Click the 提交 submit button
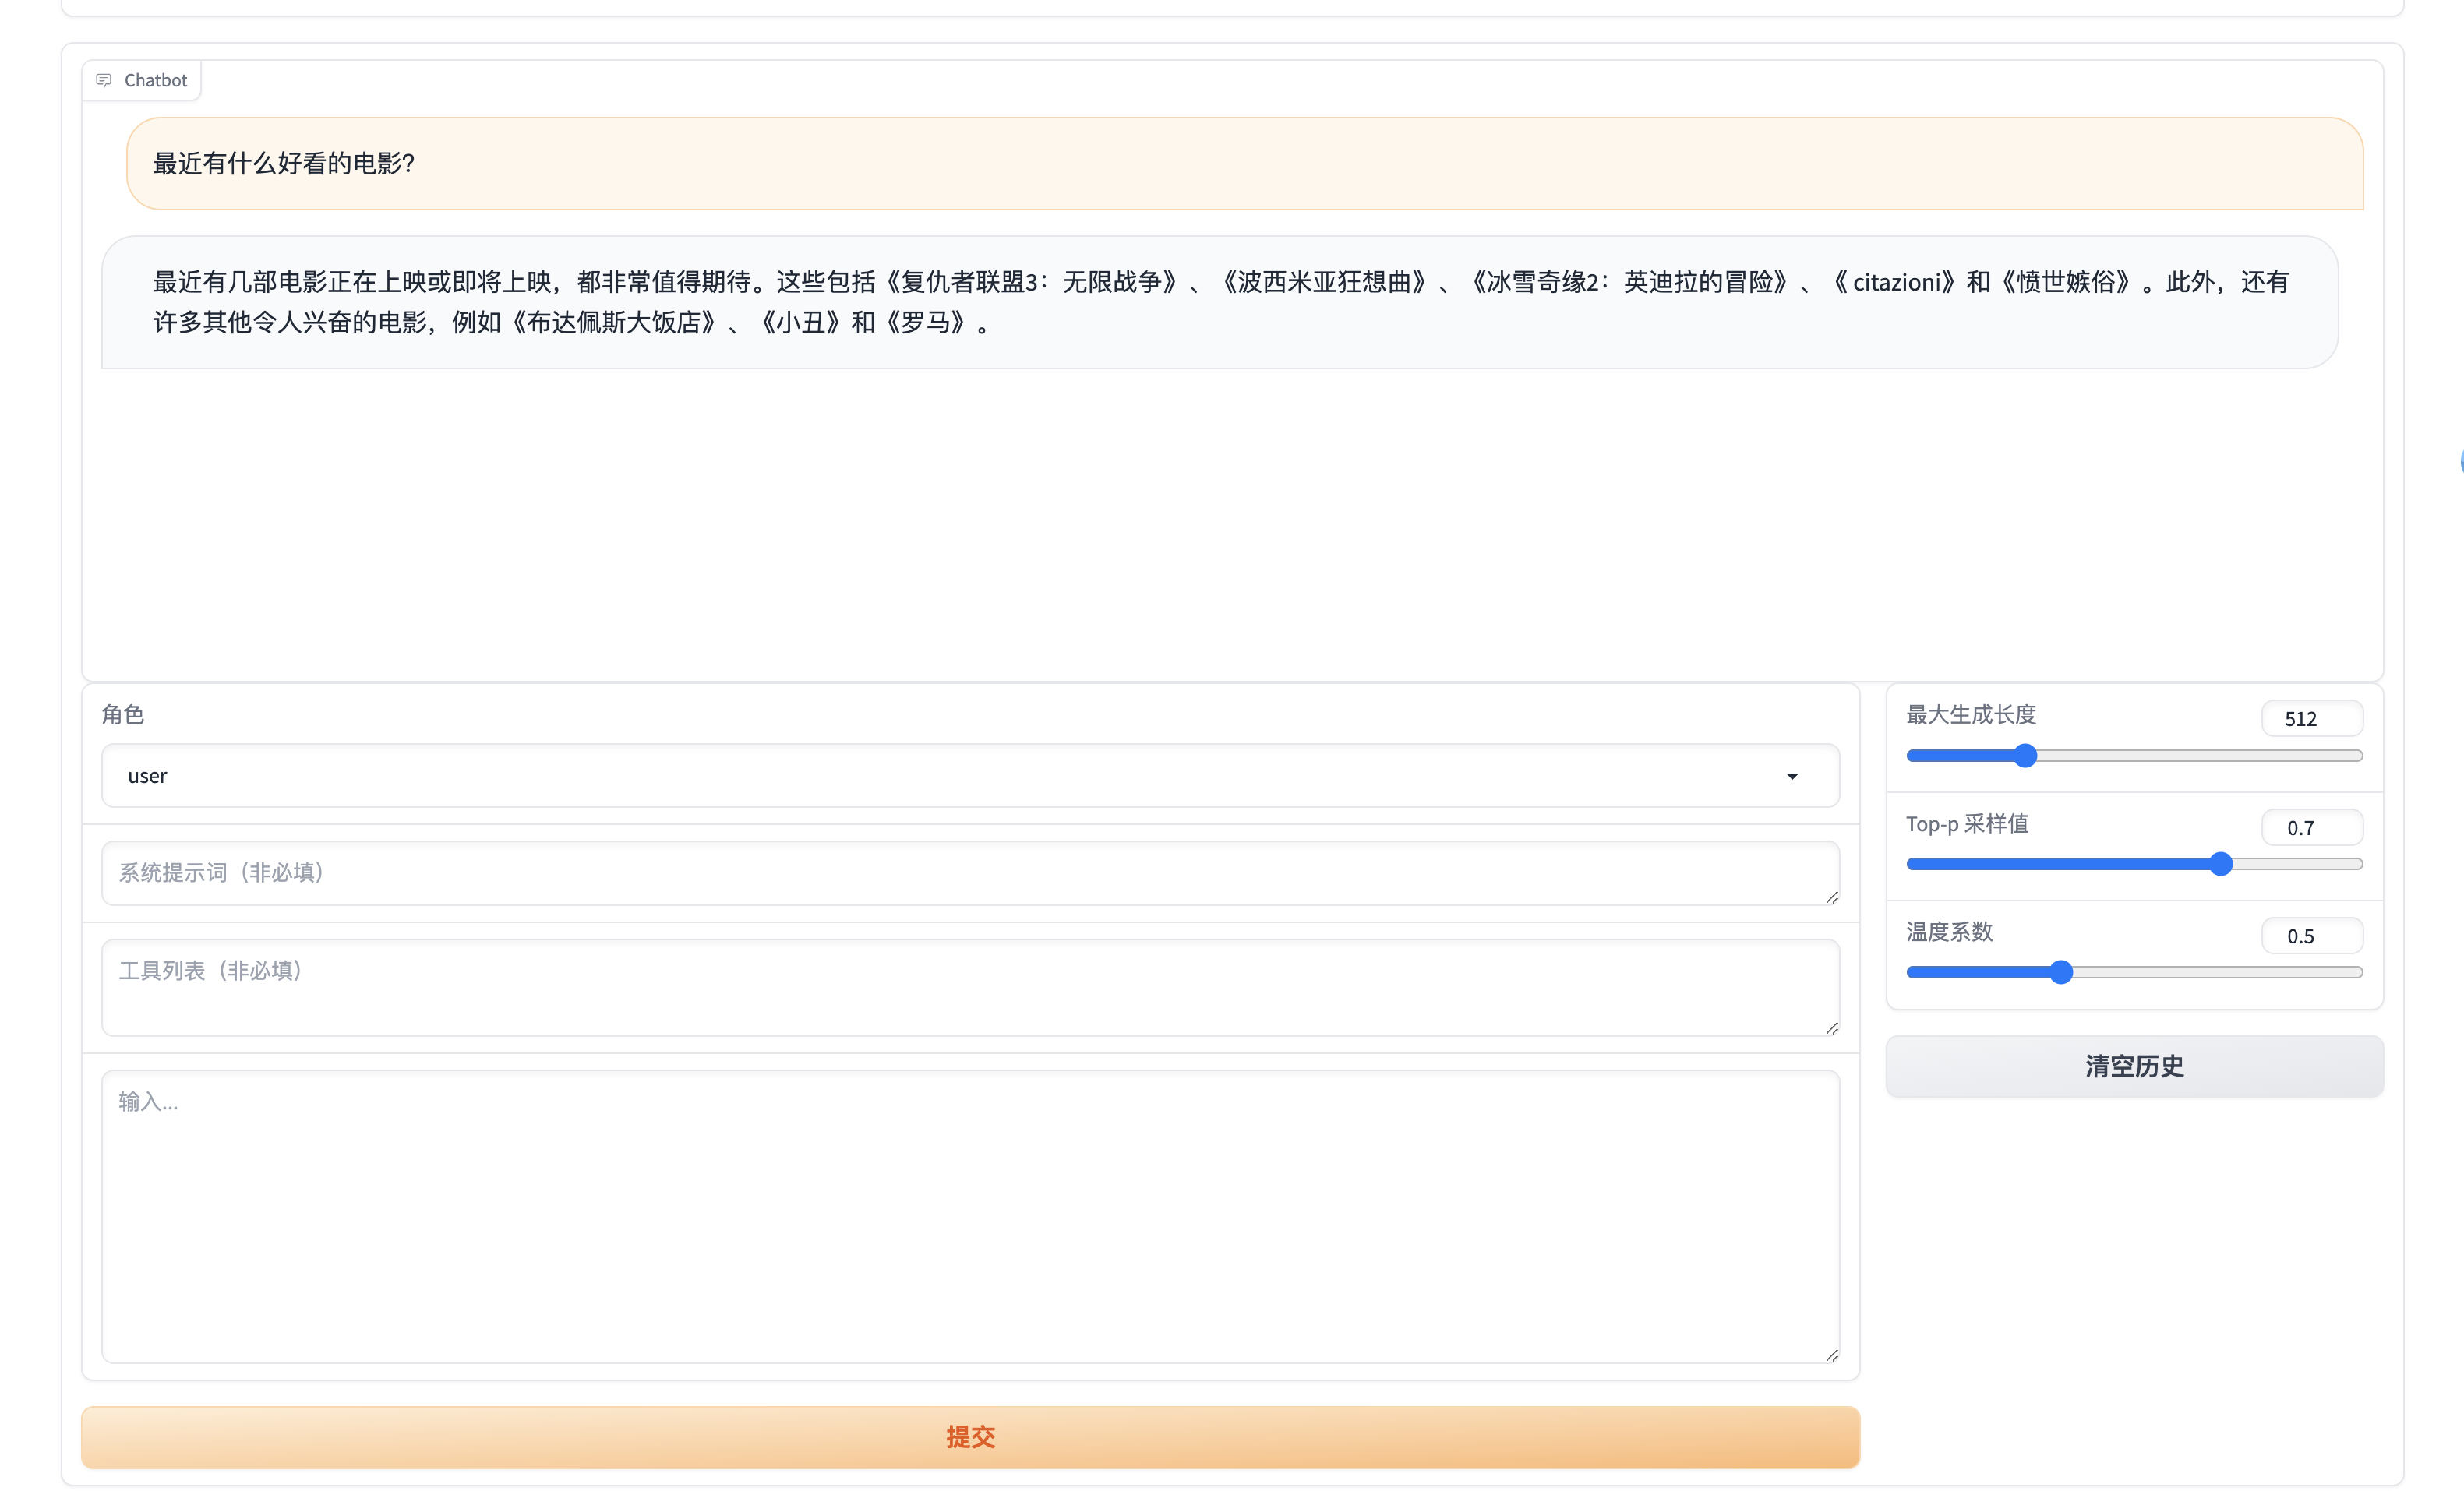This screenshot has width=2464, height=1491. pos(970,1437)
